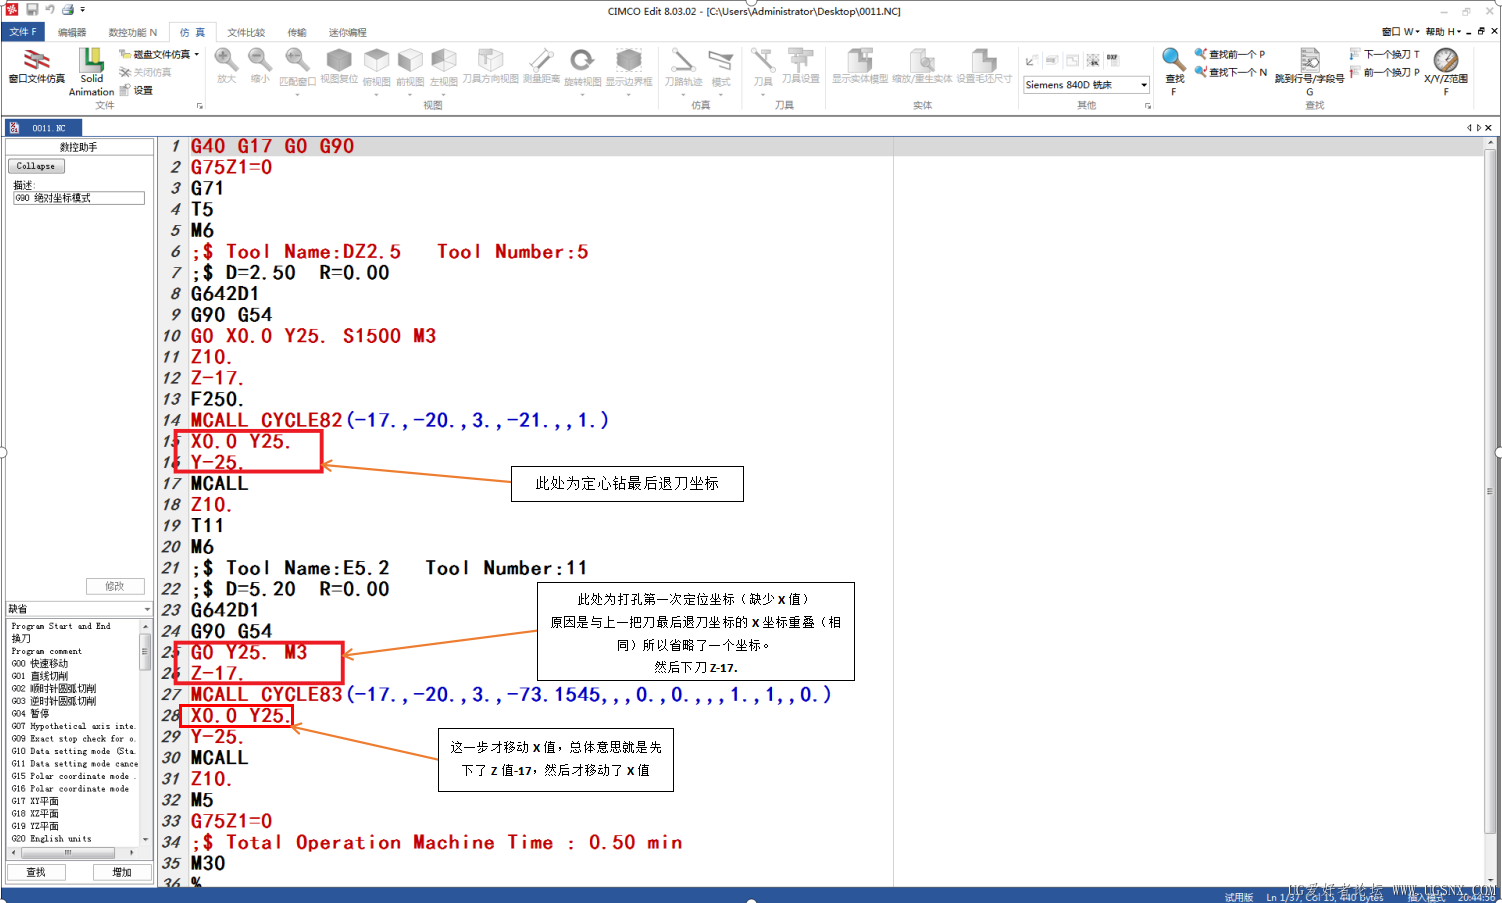Jump to 前一个换刀 previous tool change
The image size is (1502, 903).
pyautogui.click(x=1384, y=72)
